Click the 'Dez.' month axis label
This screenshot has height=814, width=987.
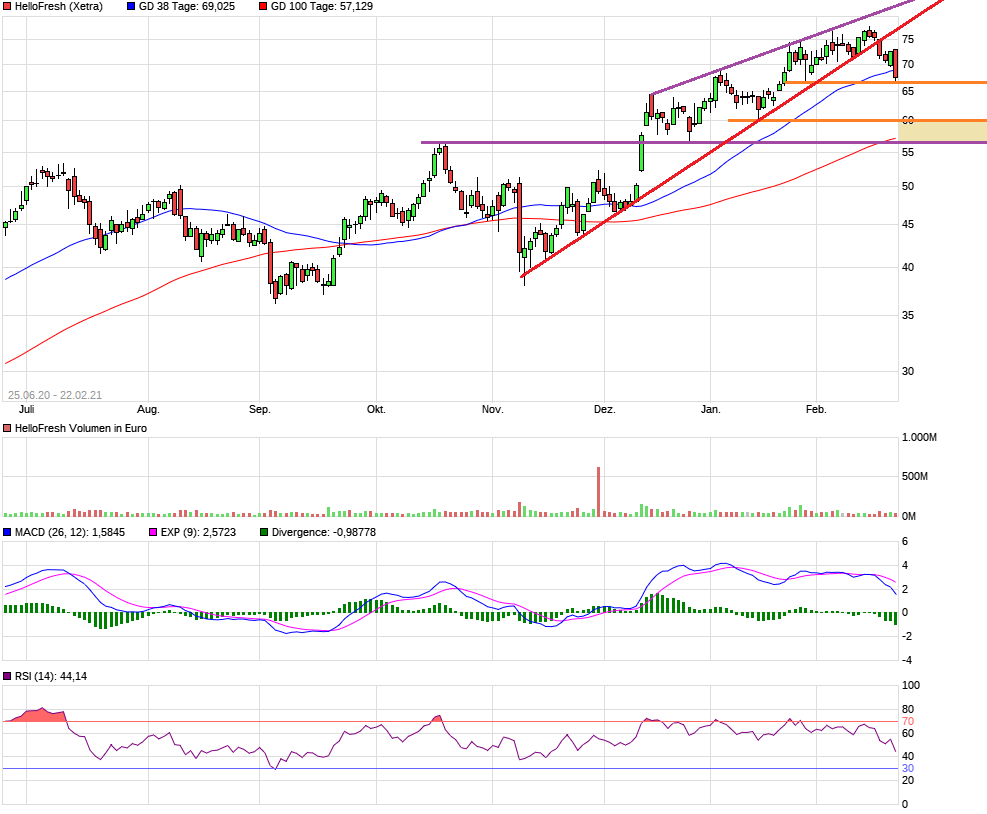(604, 409)
